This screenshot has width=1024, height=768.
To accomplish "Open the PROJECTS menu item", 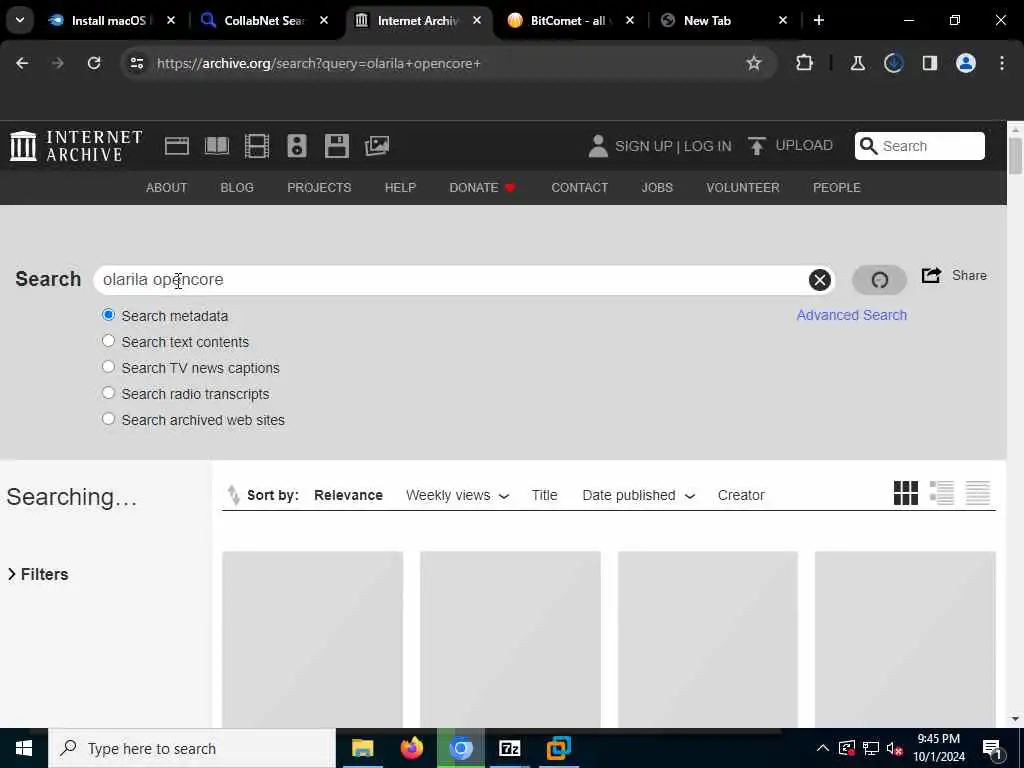I will tap(319, 187).
